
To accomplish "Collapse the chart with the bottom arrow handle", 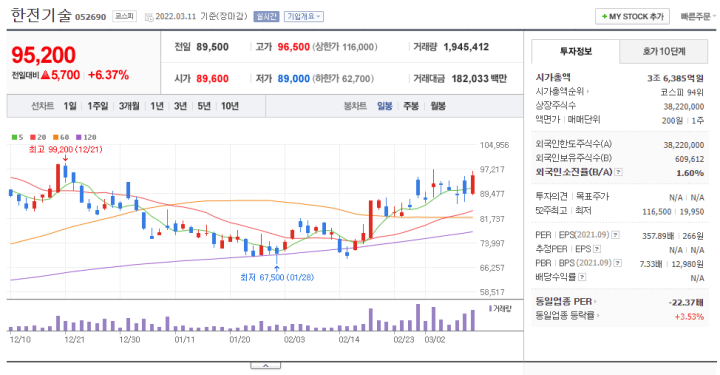I will click(265, 365).
